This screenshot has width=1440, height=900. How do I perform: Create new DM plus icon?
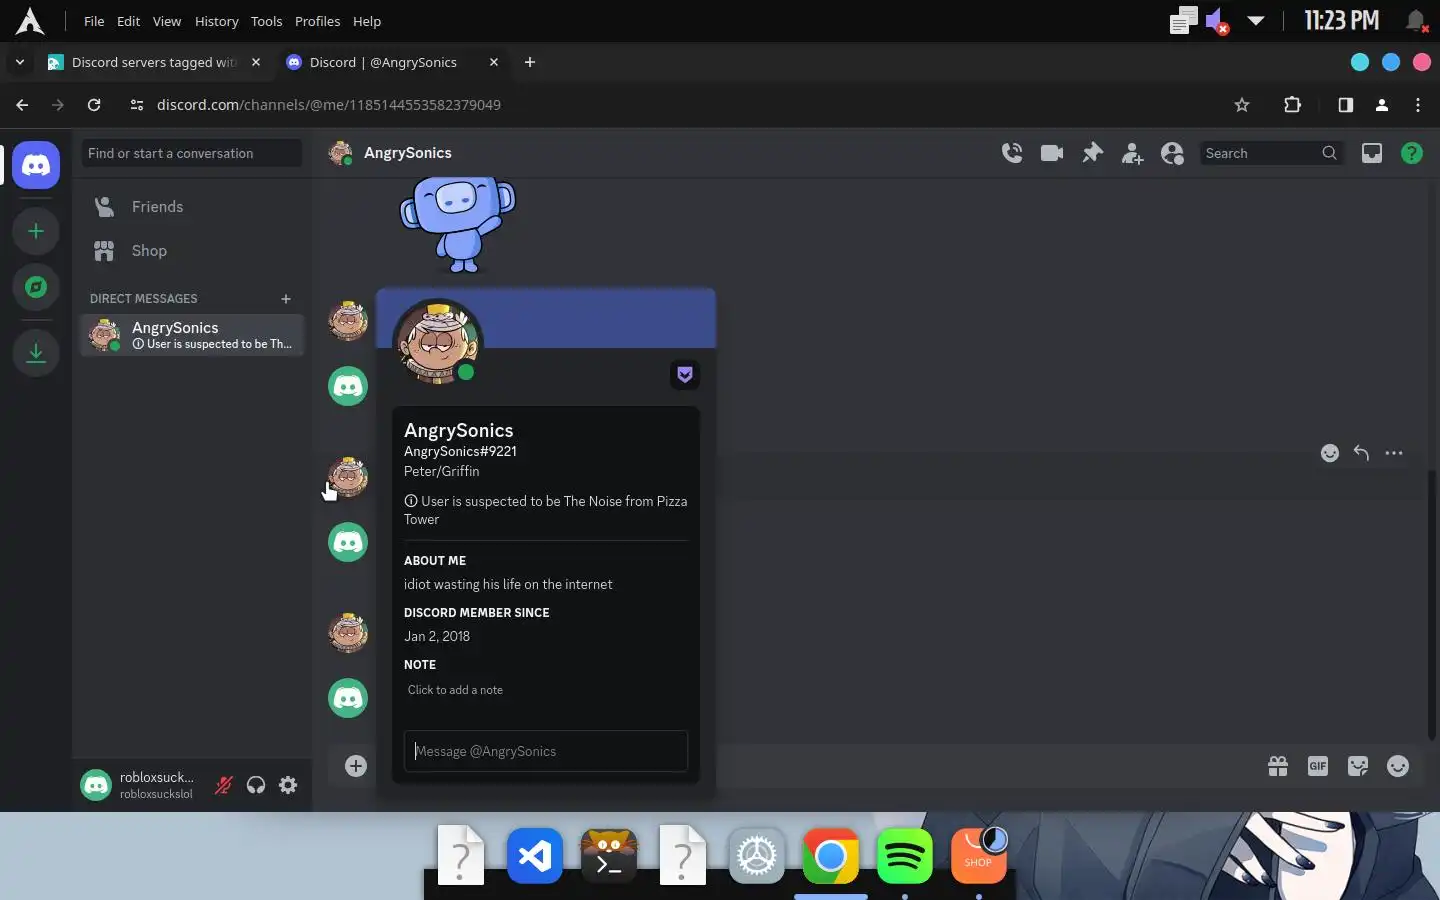point(286,299)
